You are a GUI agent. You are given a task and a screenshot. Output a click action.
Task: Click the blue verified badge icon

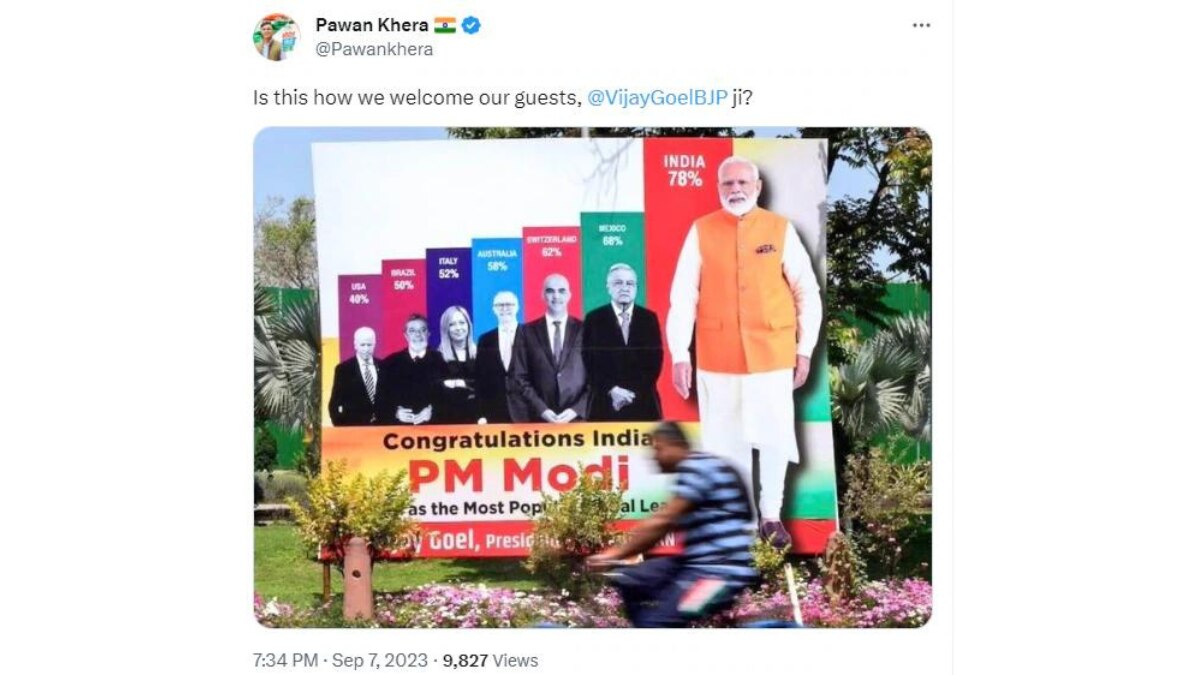471,25
